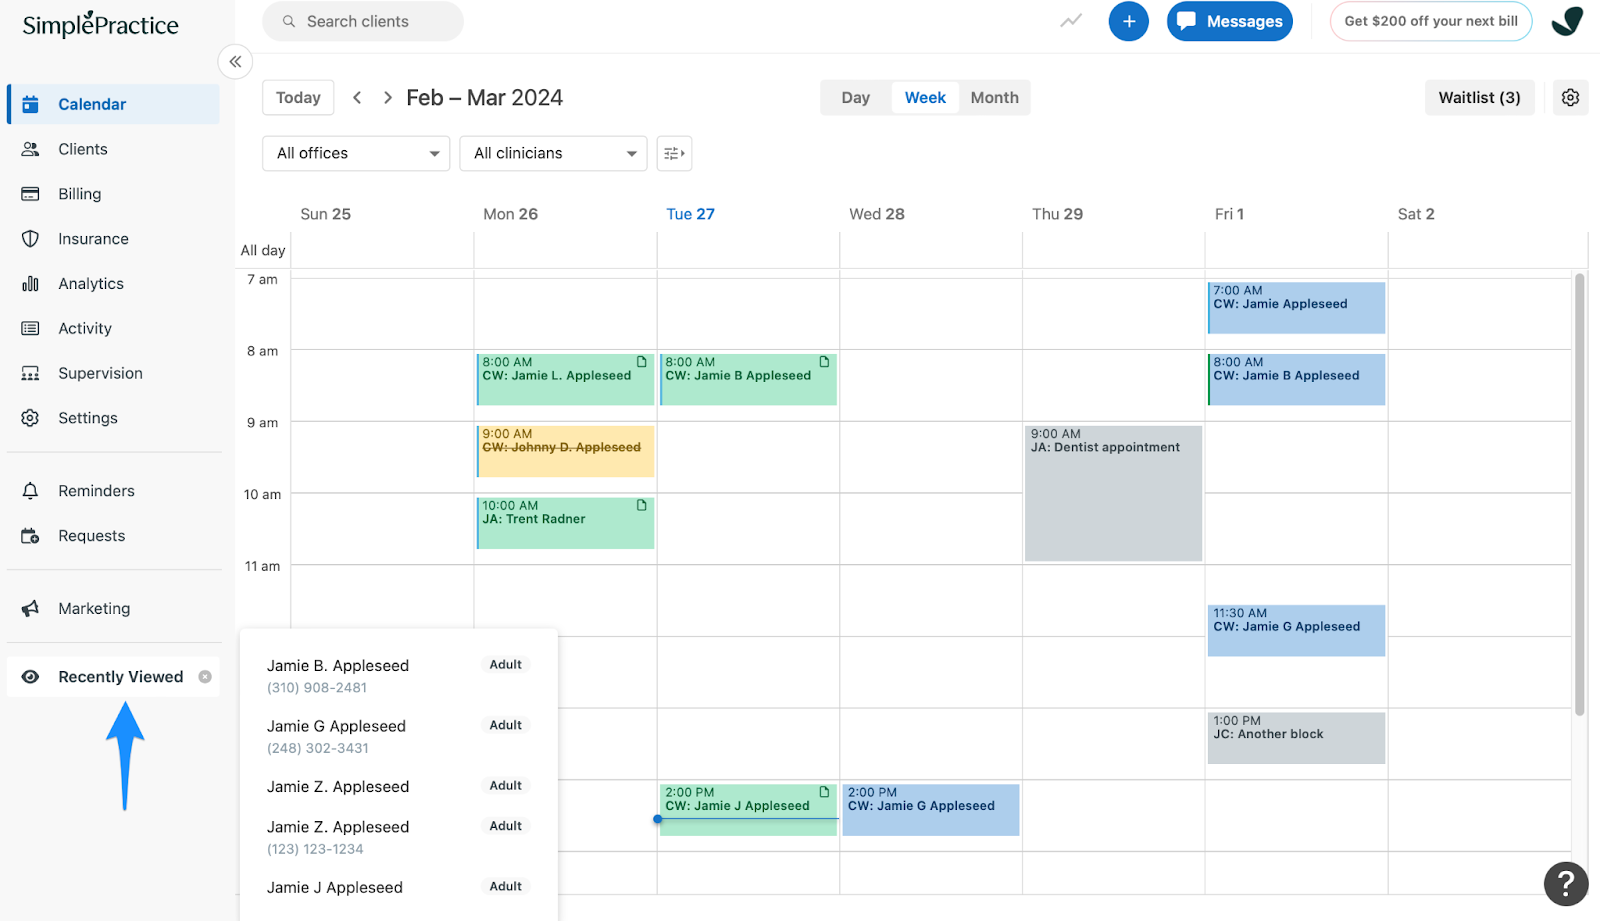Open the Billing section icon
The width and height of the screenshot is (1600, 921).
point(30,193)
